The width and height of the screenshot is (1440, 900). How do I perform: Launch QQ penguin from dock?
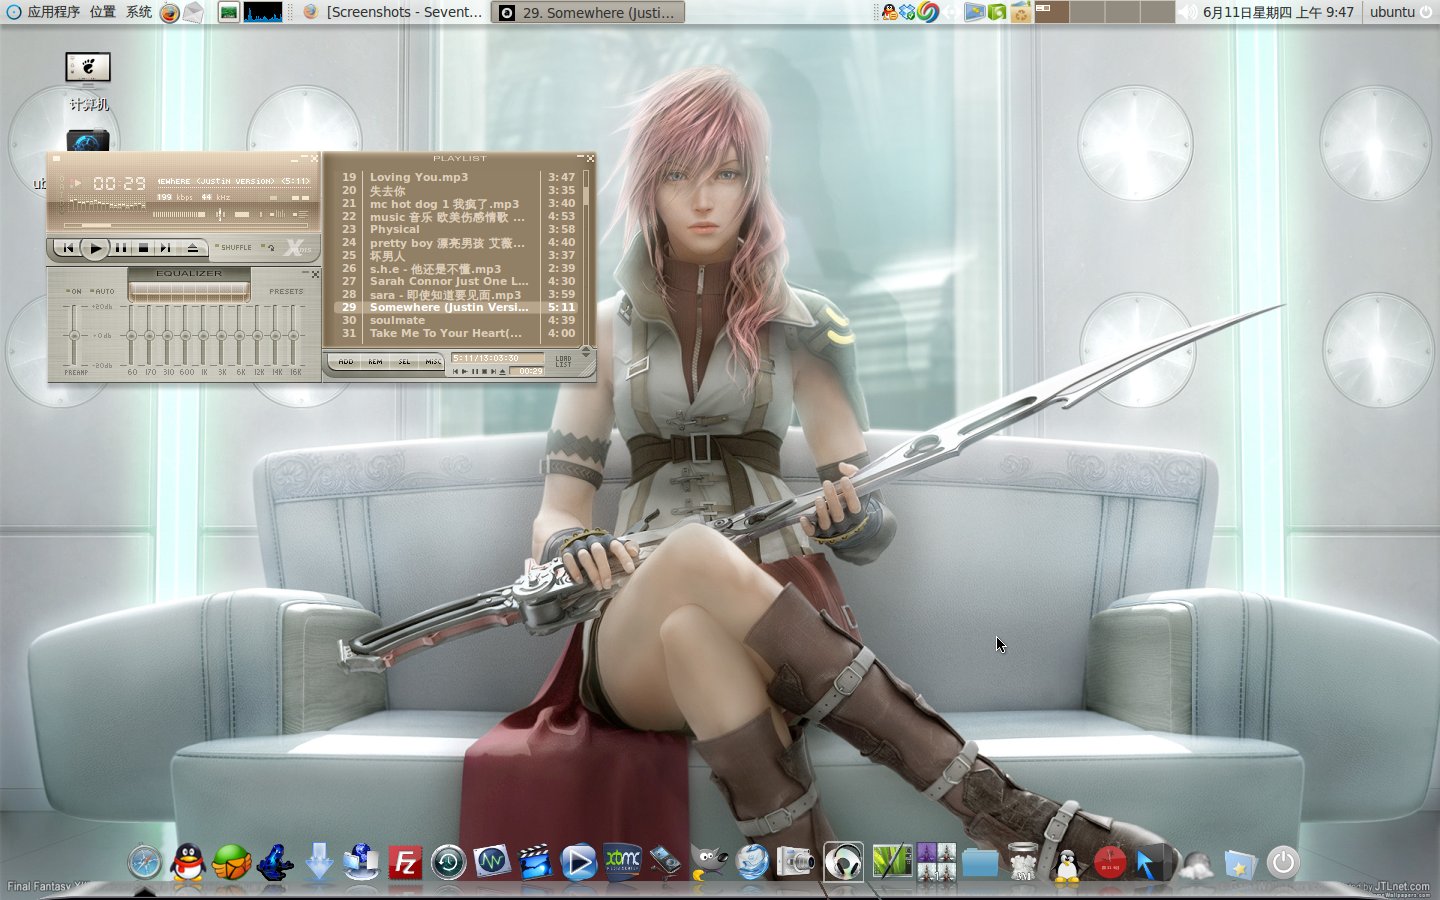click(187, 862)
